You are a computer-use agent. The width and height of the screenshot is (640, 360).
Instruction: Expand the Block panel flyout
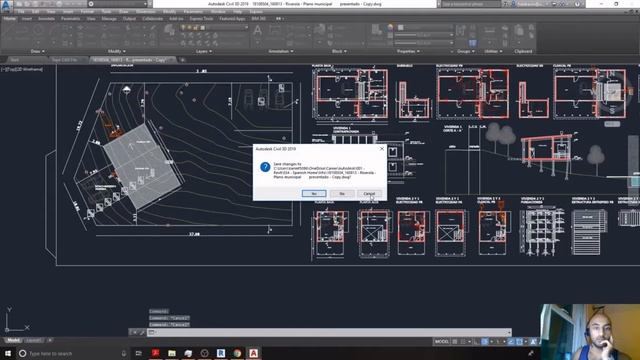click(x=339, y=51)
